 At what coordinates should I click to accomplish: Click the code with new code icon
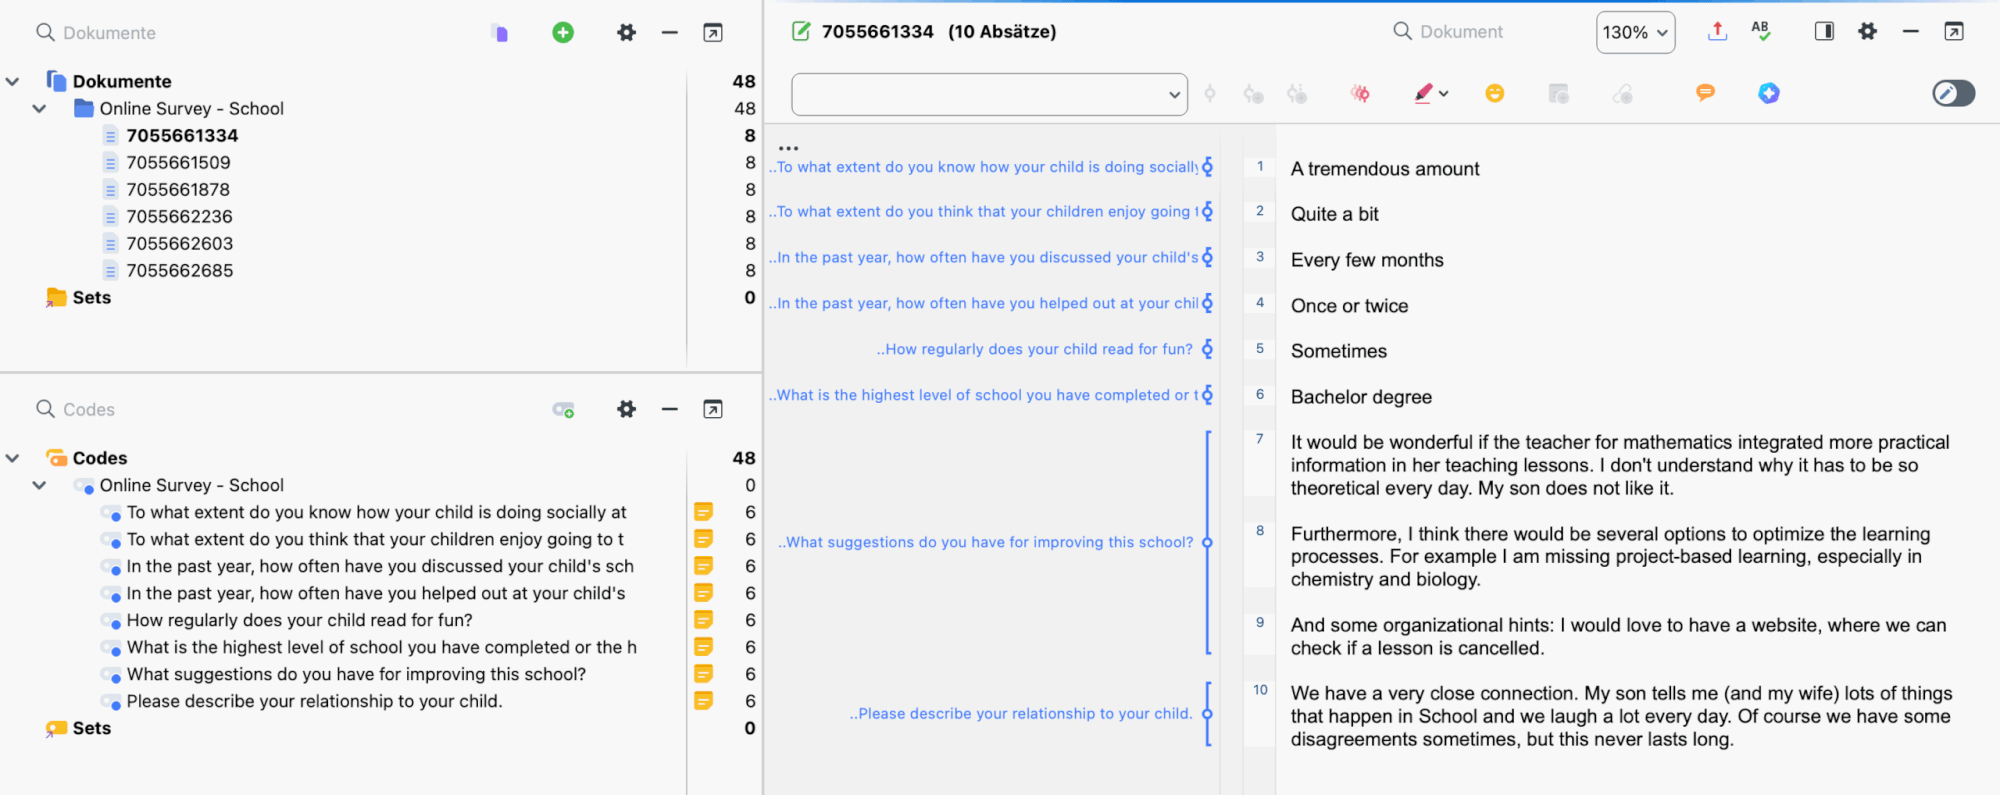click(x=1253, y=94)
